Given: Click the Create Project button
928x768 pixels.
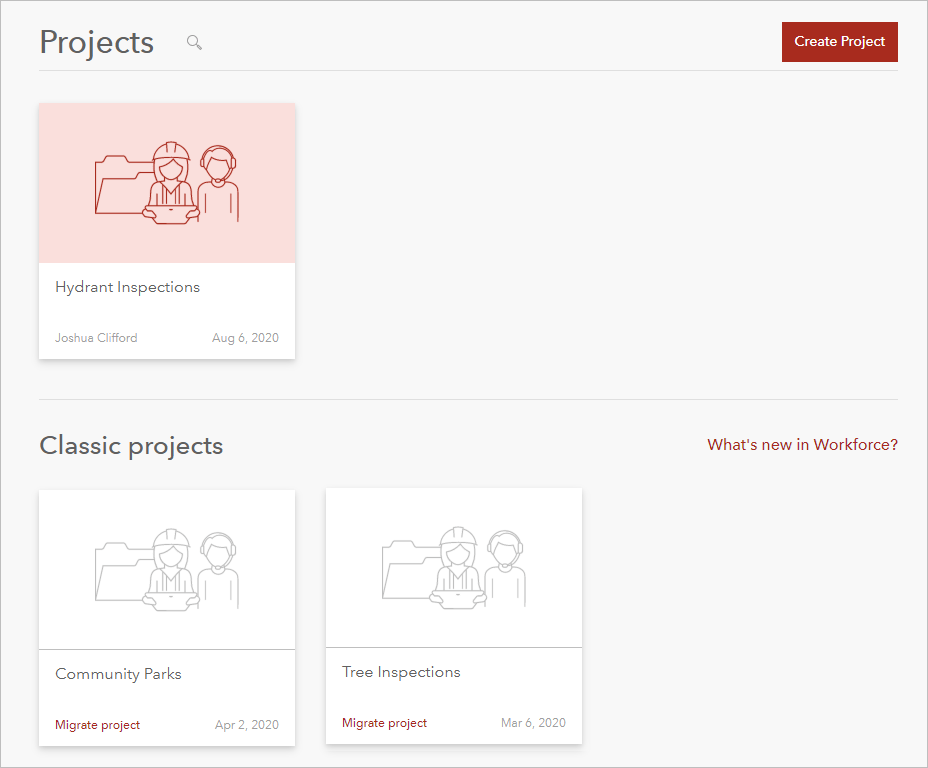Looking at the screenshot, I should pos(839,42).
